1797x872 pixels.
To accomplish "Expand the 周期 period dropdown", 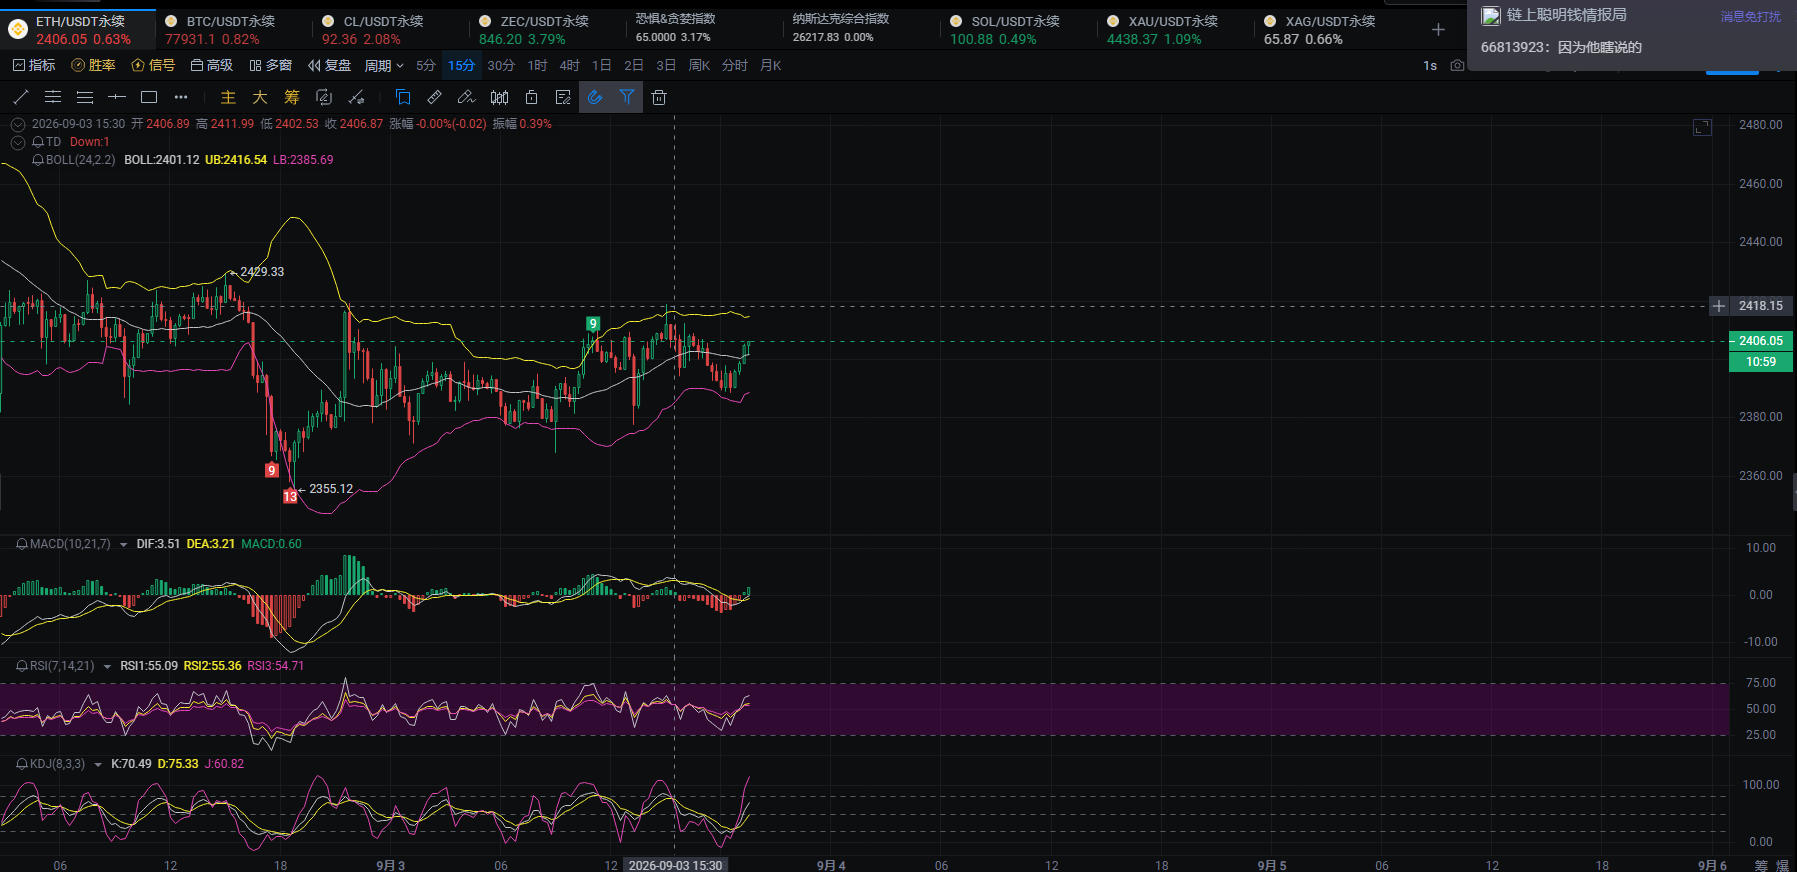I will point(384,65).
